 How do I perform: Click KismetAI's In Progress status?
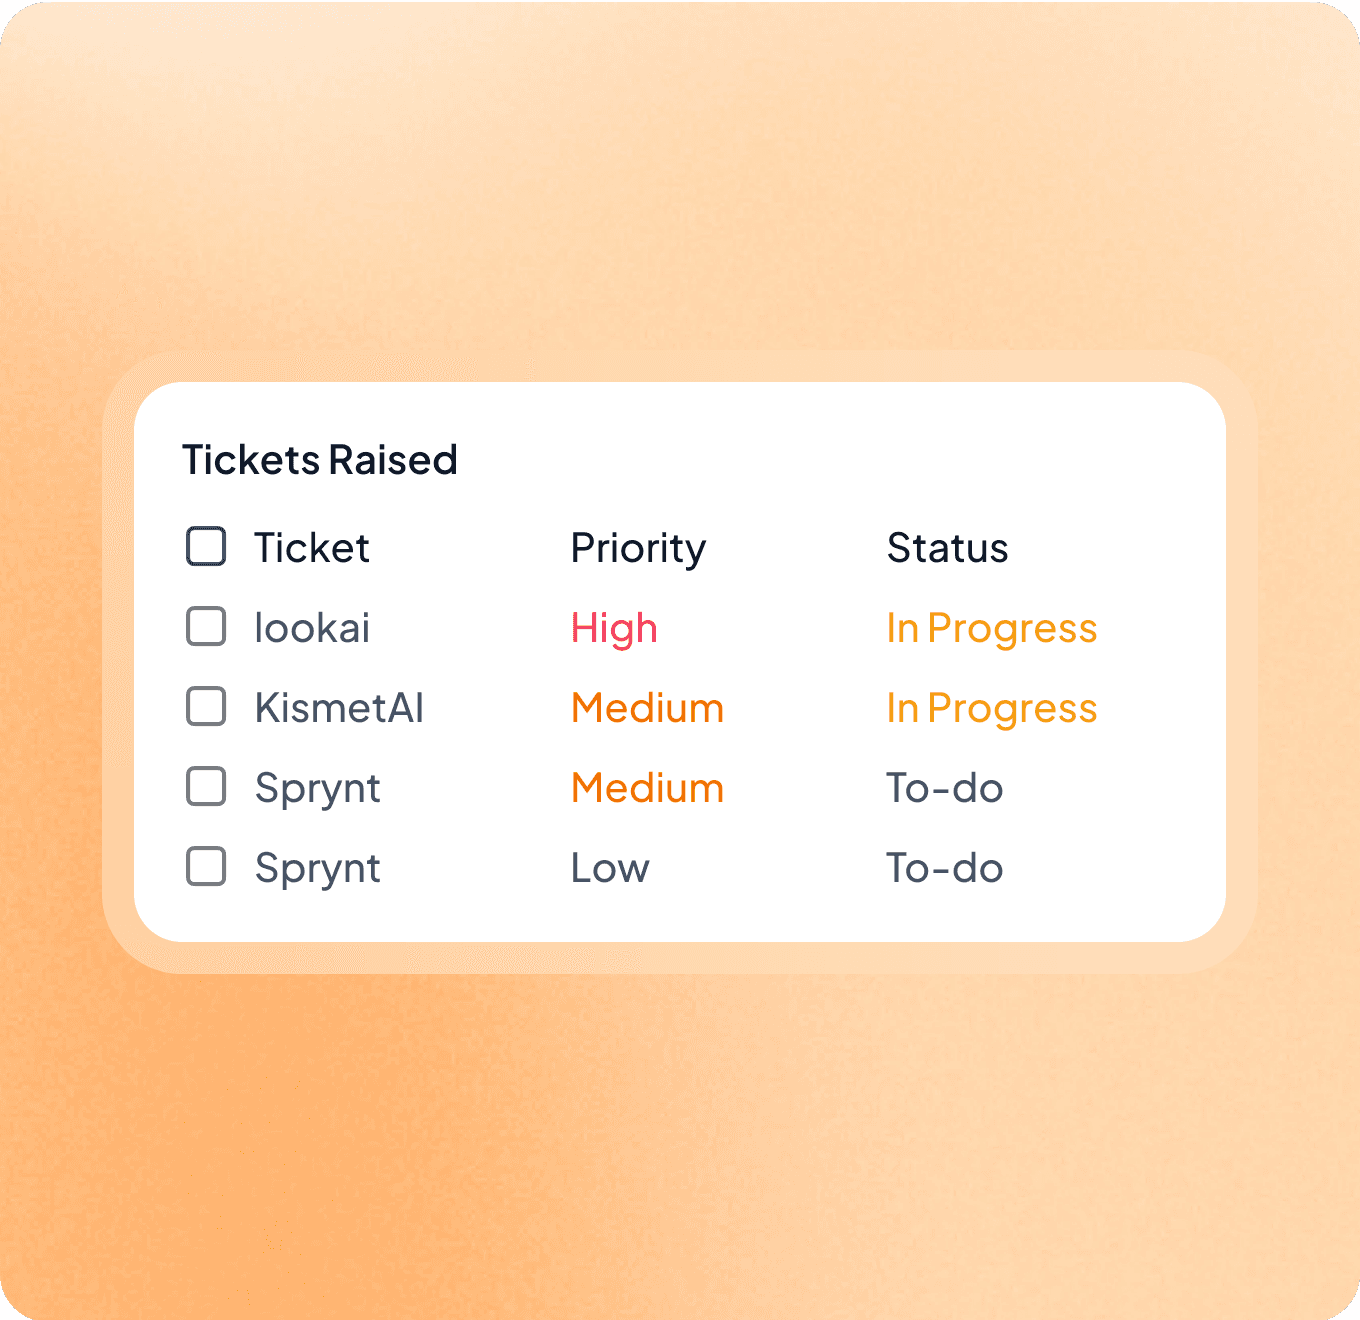(991, 708)
